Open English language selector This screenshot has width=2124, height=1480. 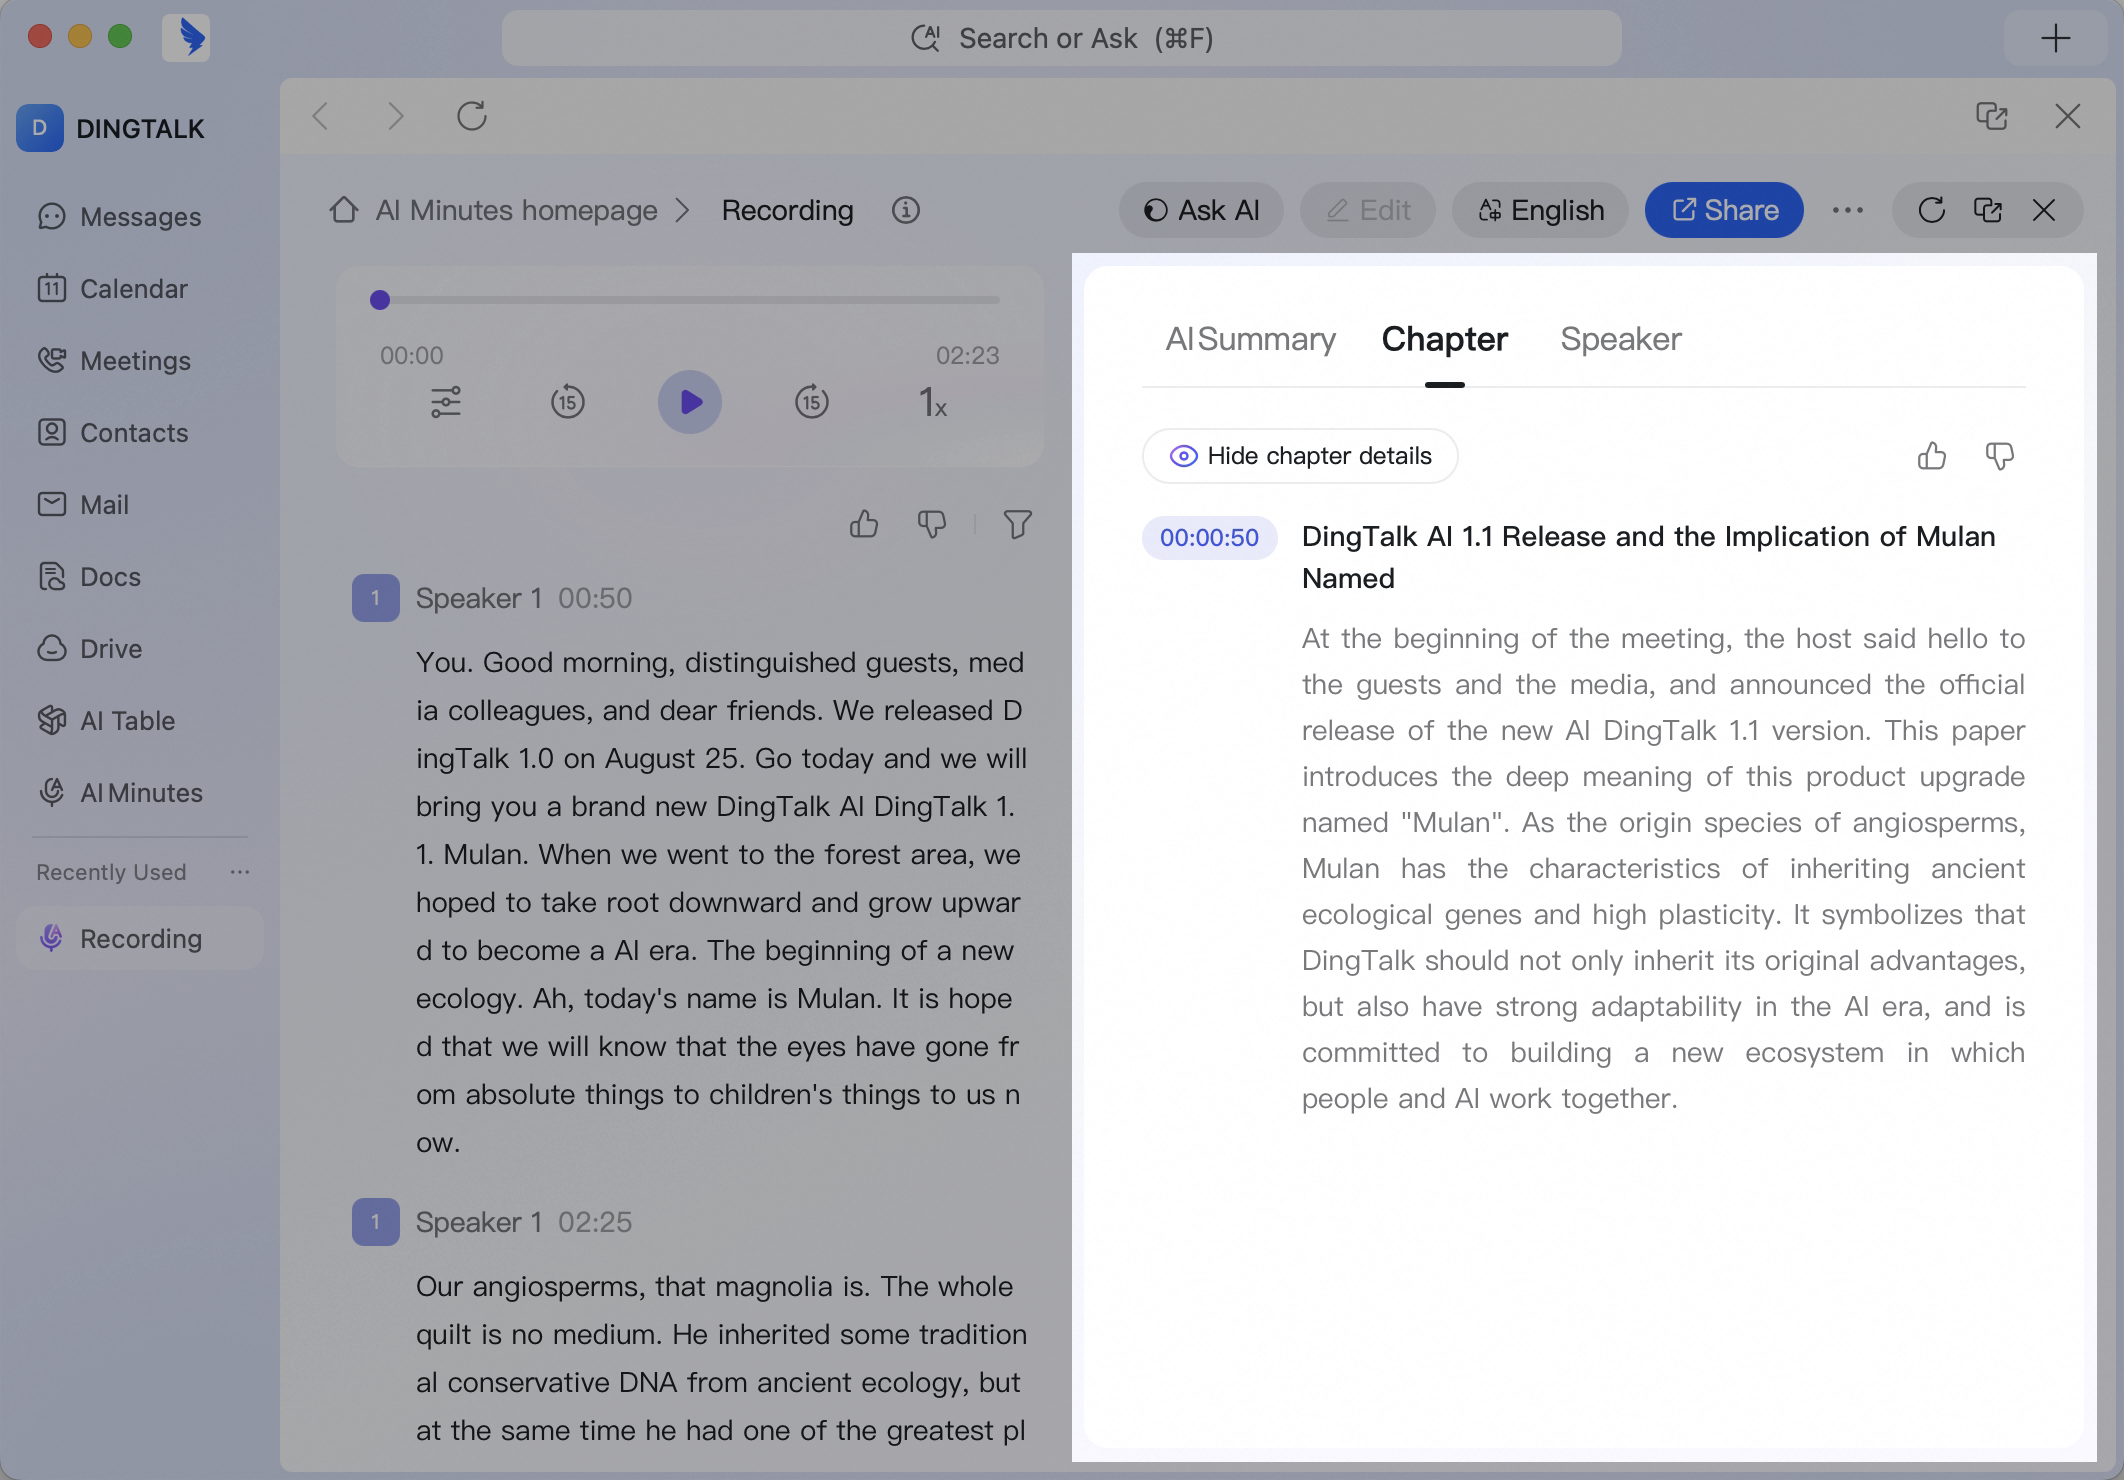(x=1541, y=210)
